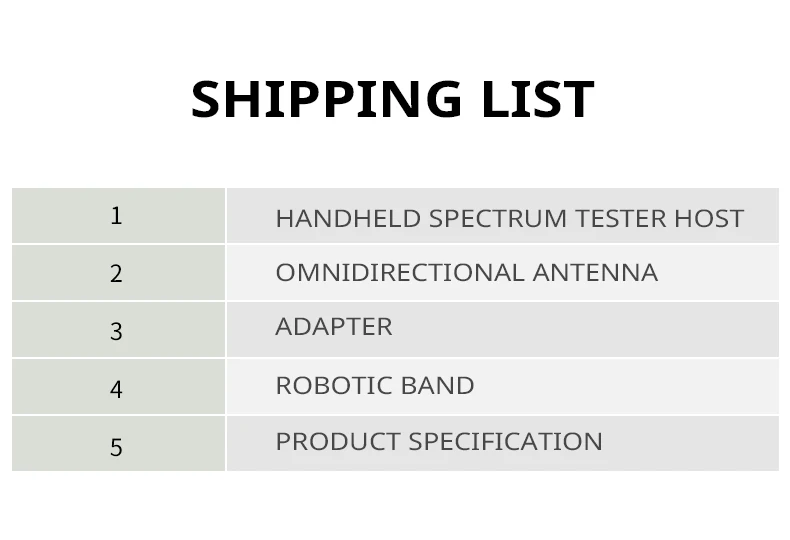Select the number 3 cell

[117, 331]
